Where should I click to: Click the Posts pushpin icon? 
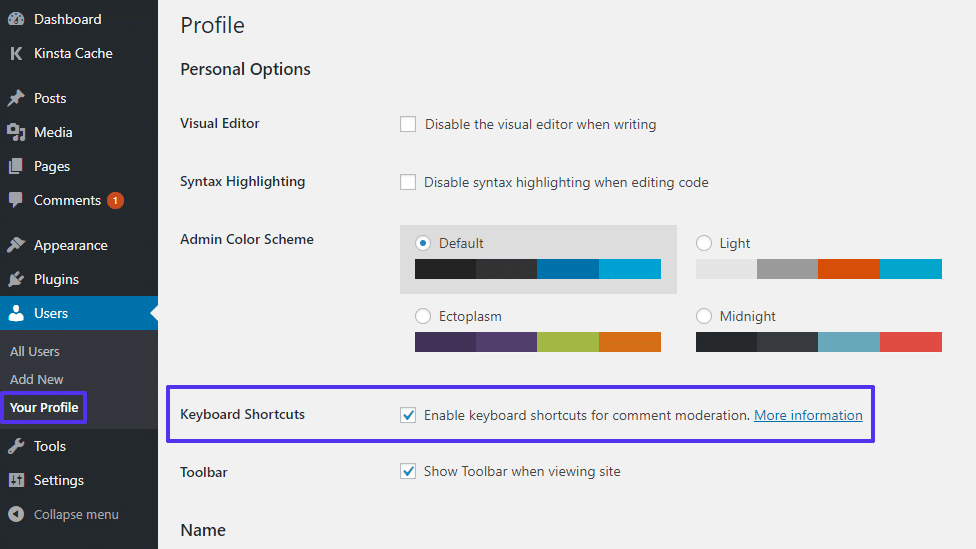16,98
